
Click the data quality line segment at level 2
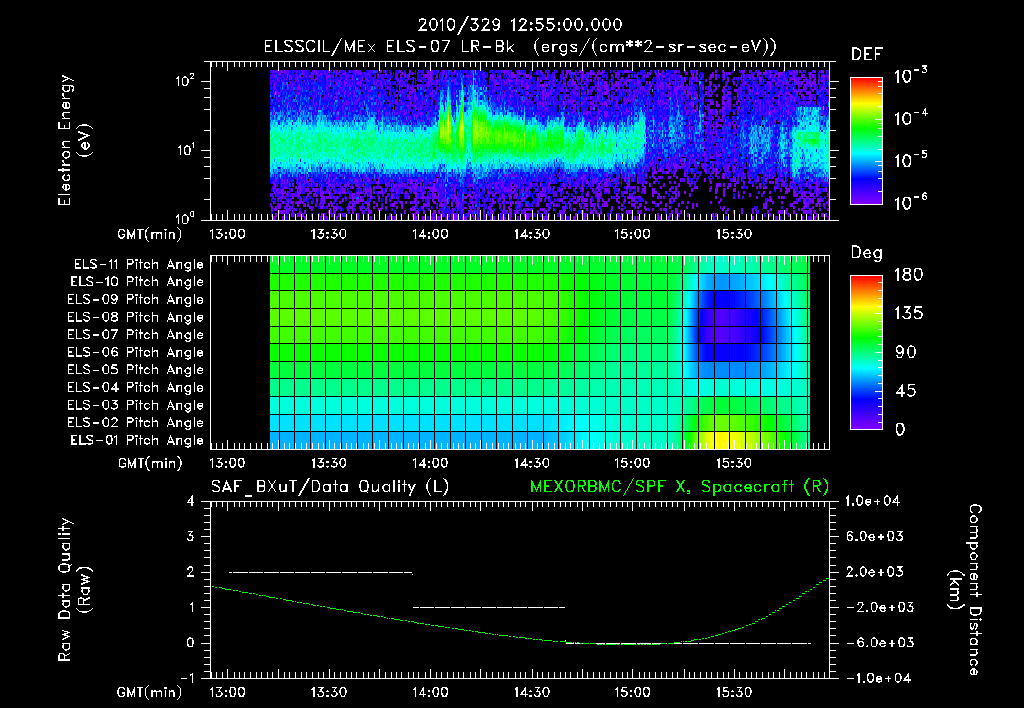(321, 572)
